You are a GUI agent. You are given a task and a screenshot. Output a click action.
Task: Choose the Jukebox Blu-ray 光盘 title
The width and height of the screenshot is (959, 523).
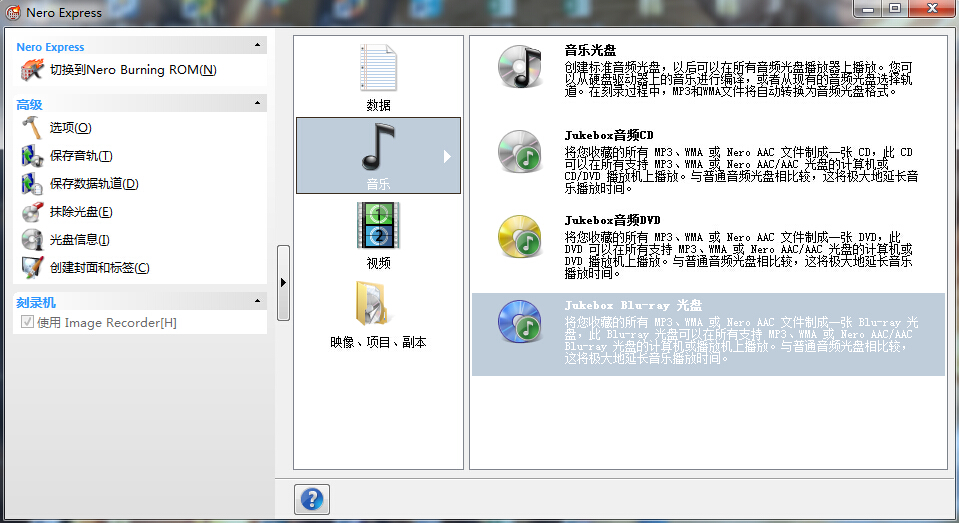(x=633, y=305)
